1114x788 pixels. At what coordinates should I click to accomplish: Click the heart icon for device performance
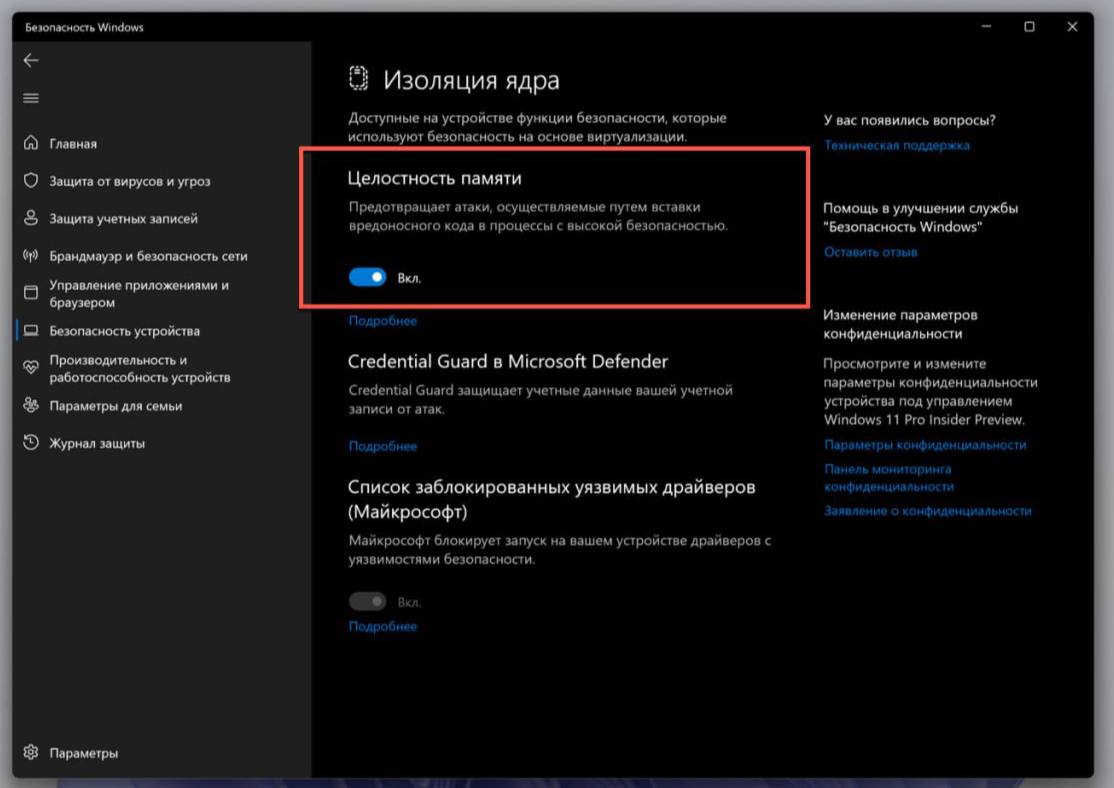pyautogui.click(x=31, y=368)
